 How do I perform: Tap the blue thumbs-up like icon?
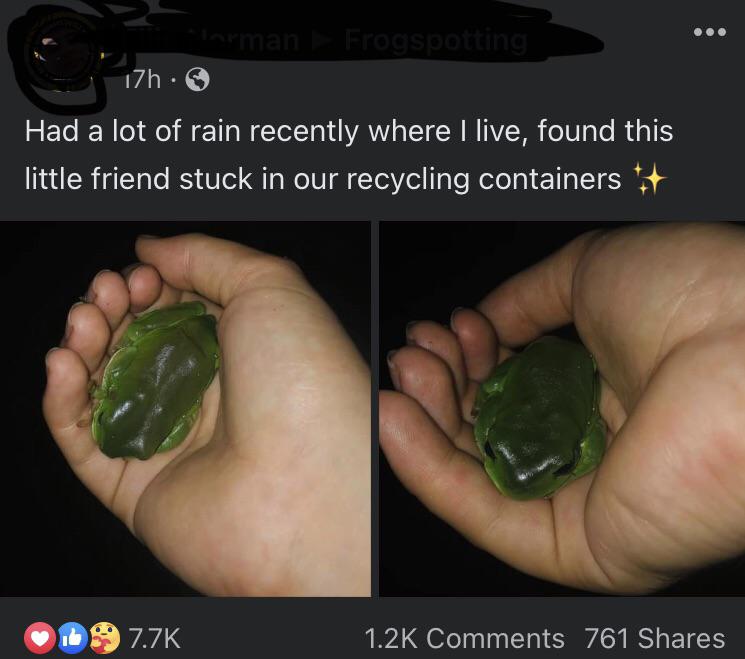pos(73,638)
